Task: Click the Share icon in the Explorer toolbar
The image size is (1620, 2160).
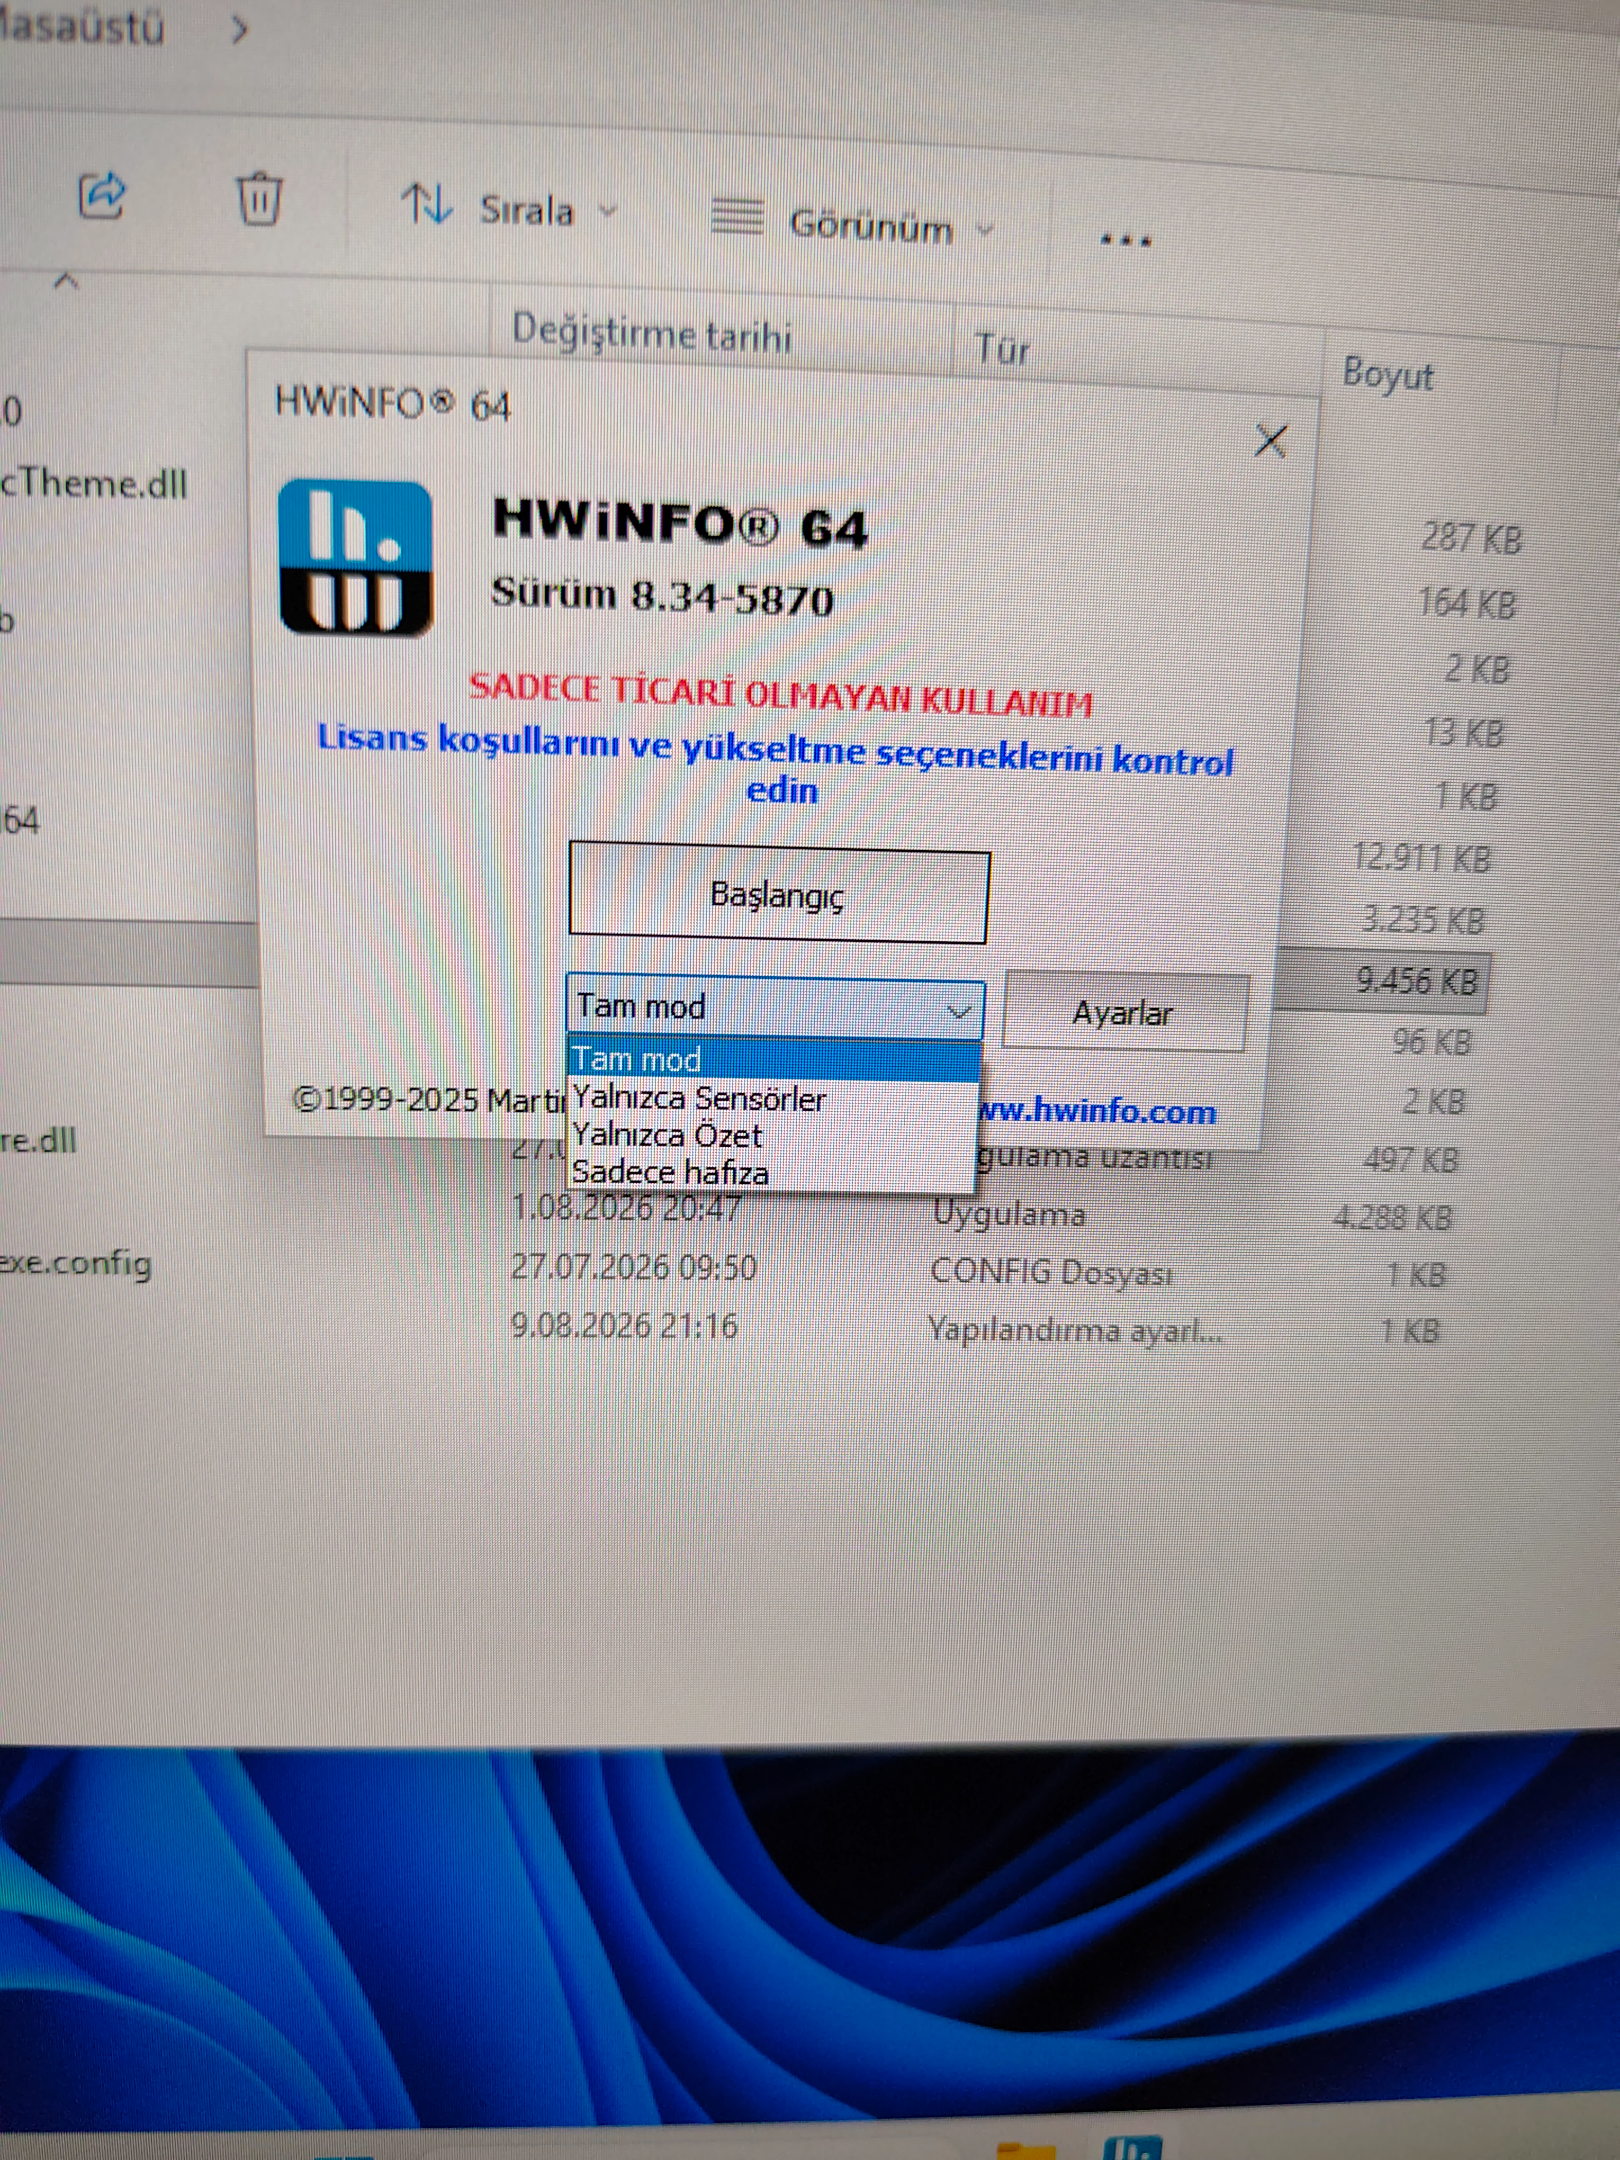Action: click(101, 194)
